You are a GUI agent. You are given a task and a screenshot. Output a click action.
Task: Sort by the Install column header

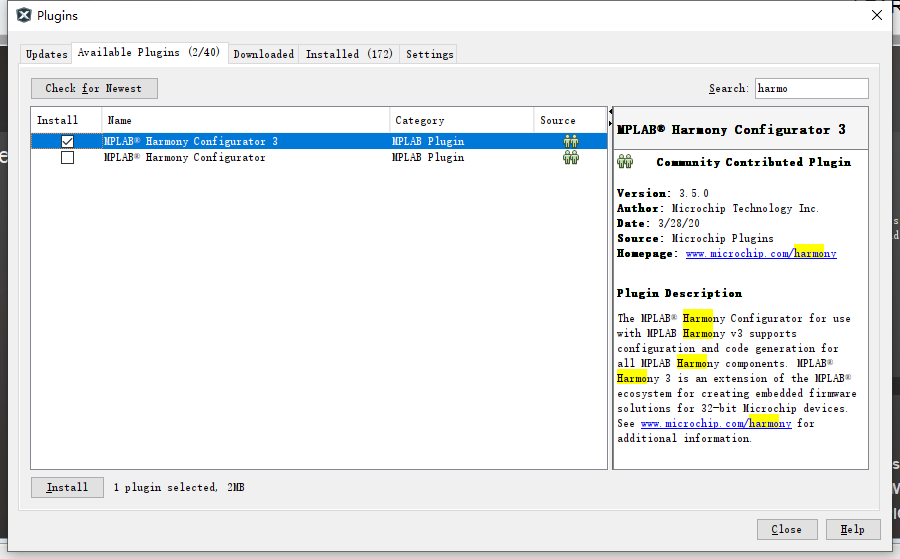[66, 121]
